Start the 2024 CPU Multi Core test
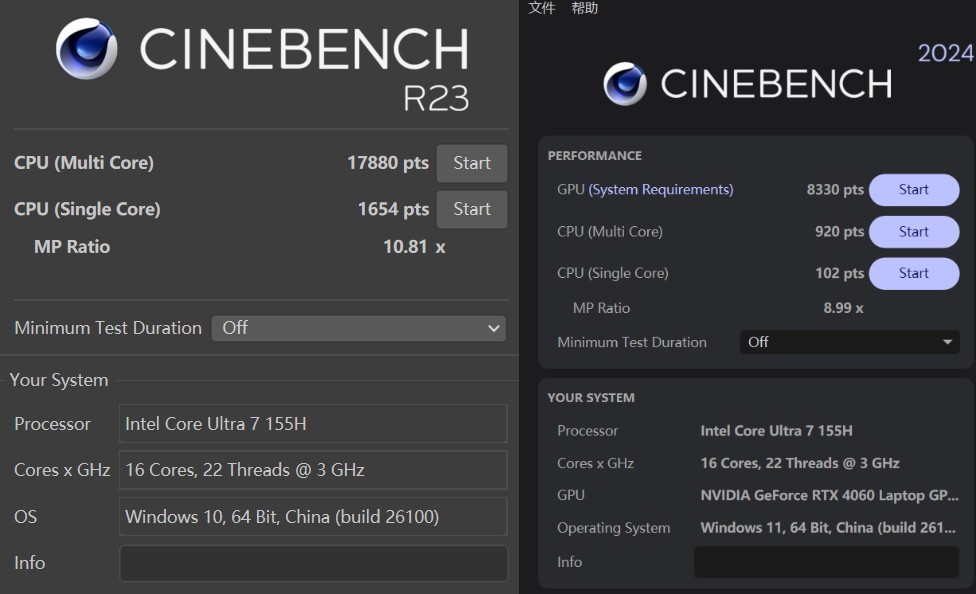976x594 pixels. (x=914, y=232)
